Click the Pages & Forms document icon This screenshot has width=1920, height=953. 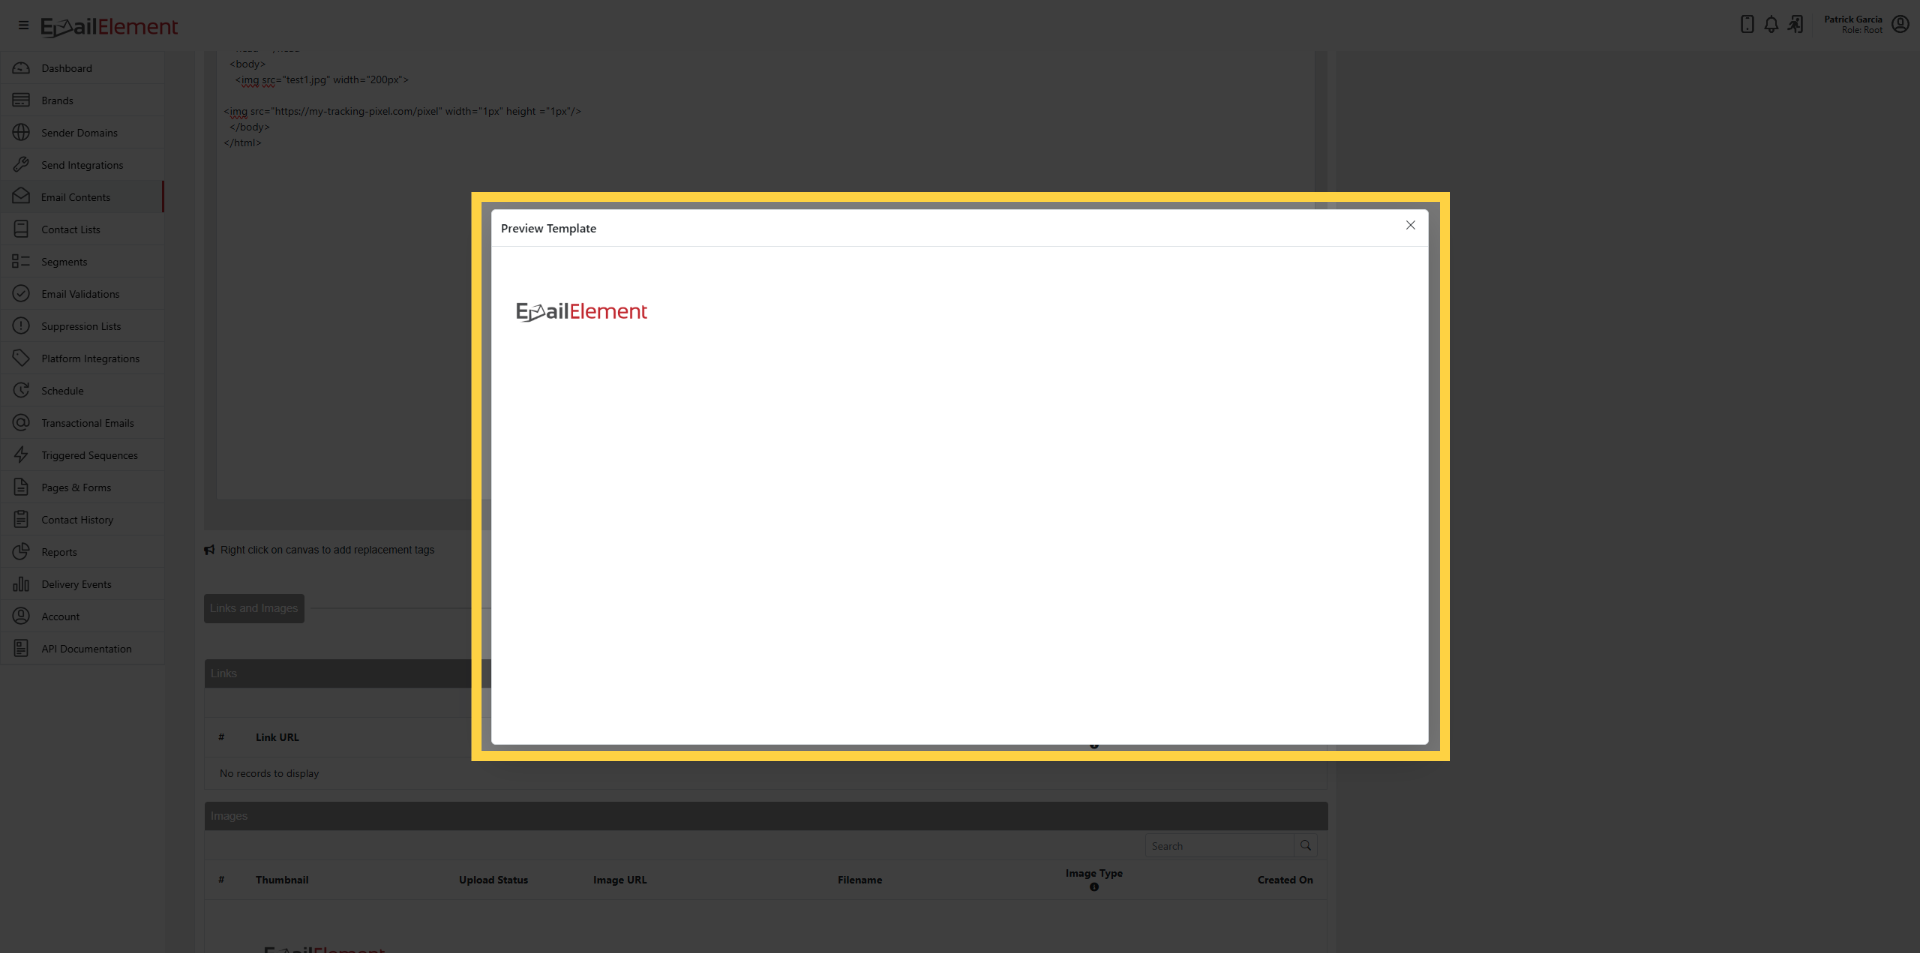pos(21,487)
